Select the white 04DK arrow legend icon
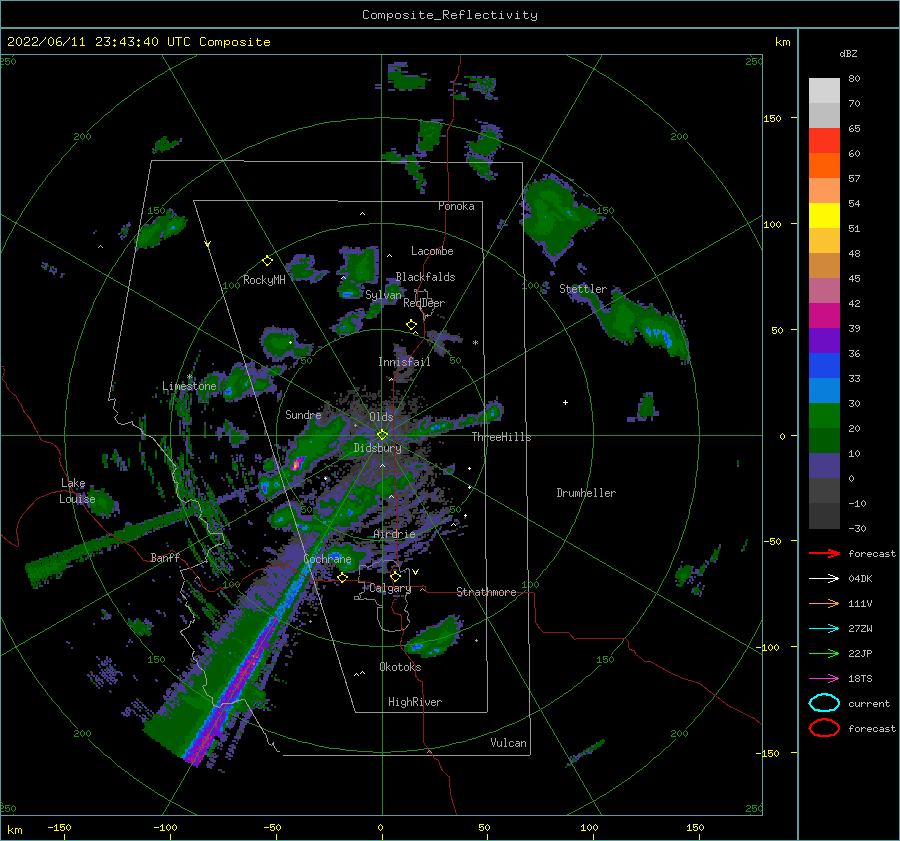This screenshot has width=900, height=841. (x=824, y=579)
